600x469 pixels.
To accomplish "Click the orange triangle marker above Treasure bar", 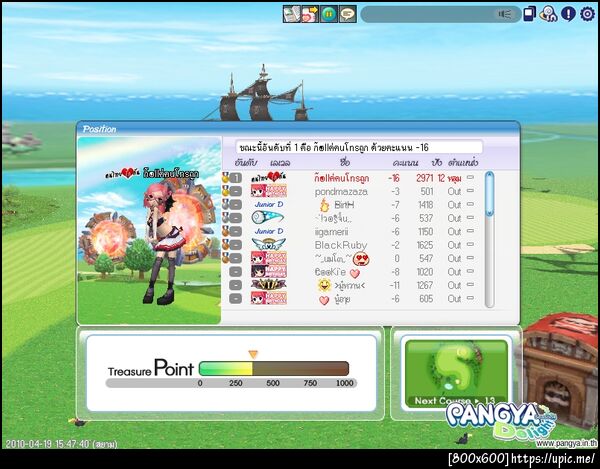I will (253, 354).
